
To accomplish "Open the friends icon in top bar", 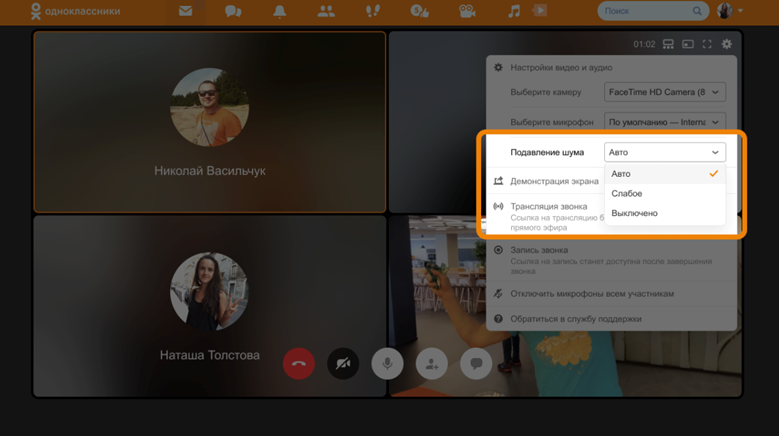I will tap(326, 11).
